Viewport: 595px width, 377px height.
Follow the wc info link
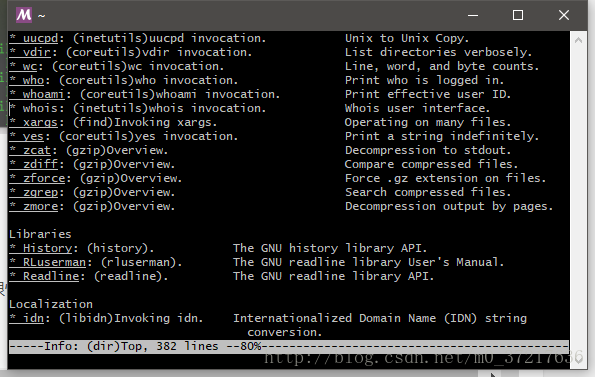point(23,66)
